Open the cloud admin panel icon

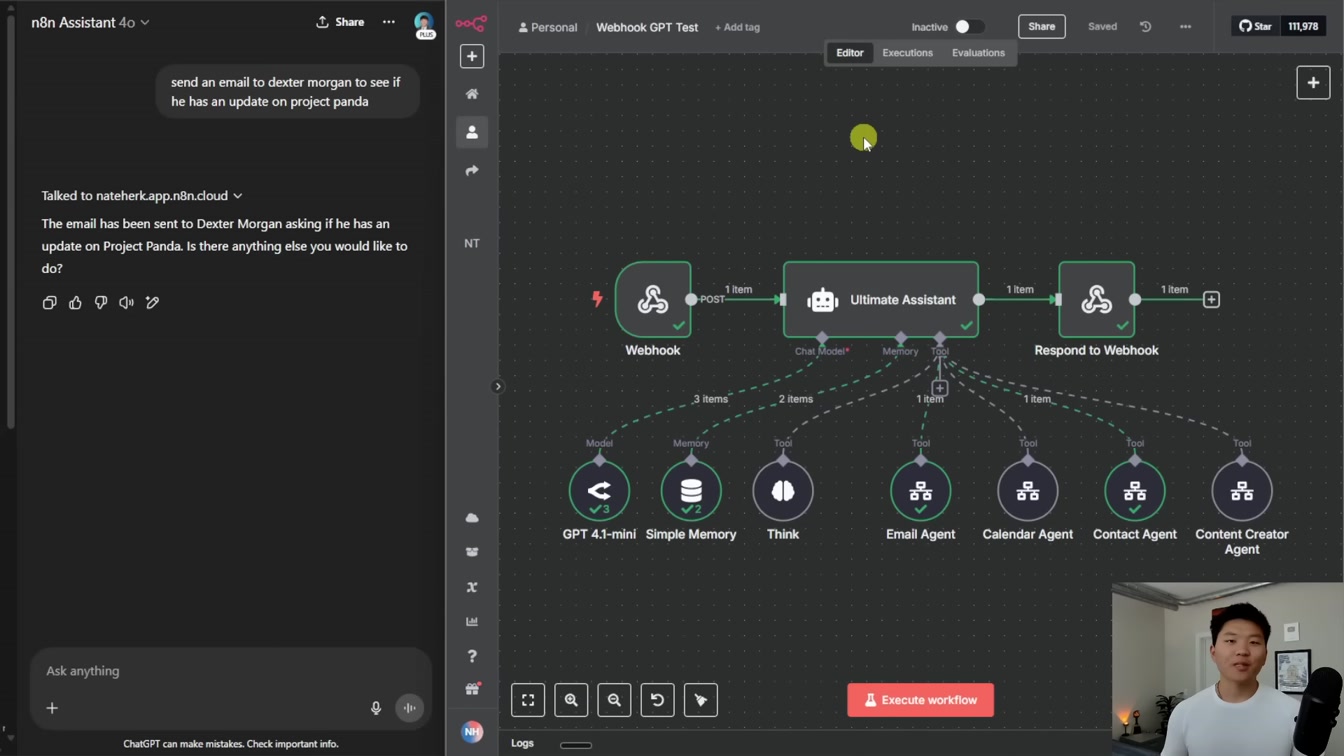472,518
